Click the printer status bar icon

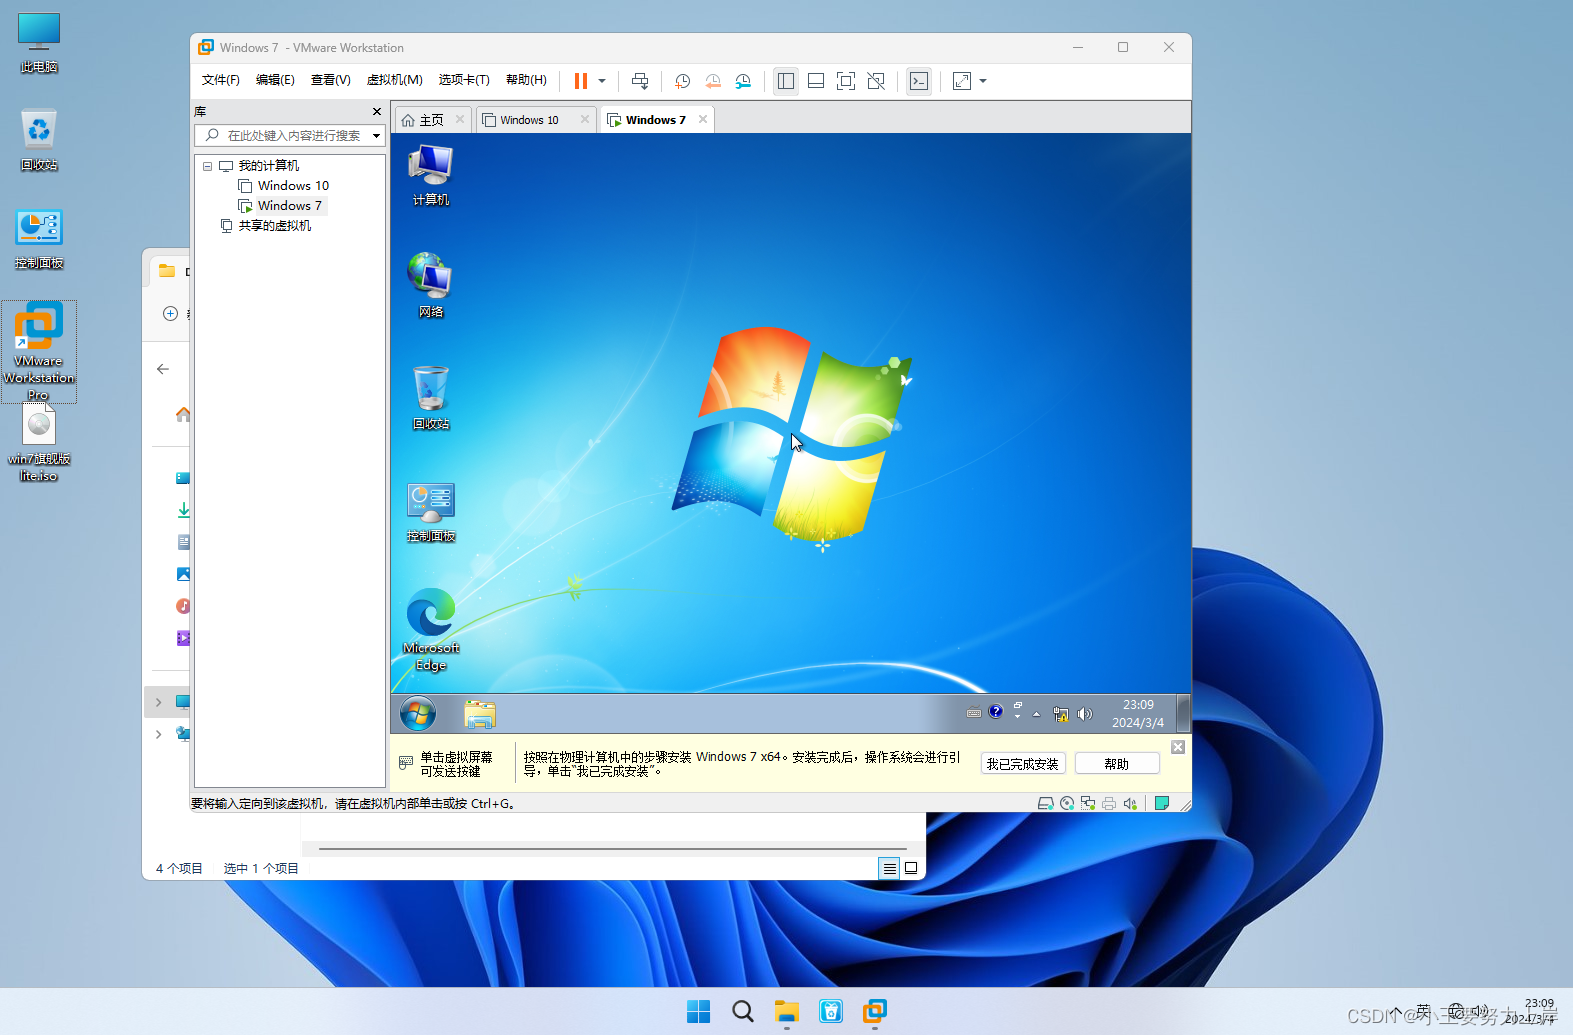coord(1109,803)
